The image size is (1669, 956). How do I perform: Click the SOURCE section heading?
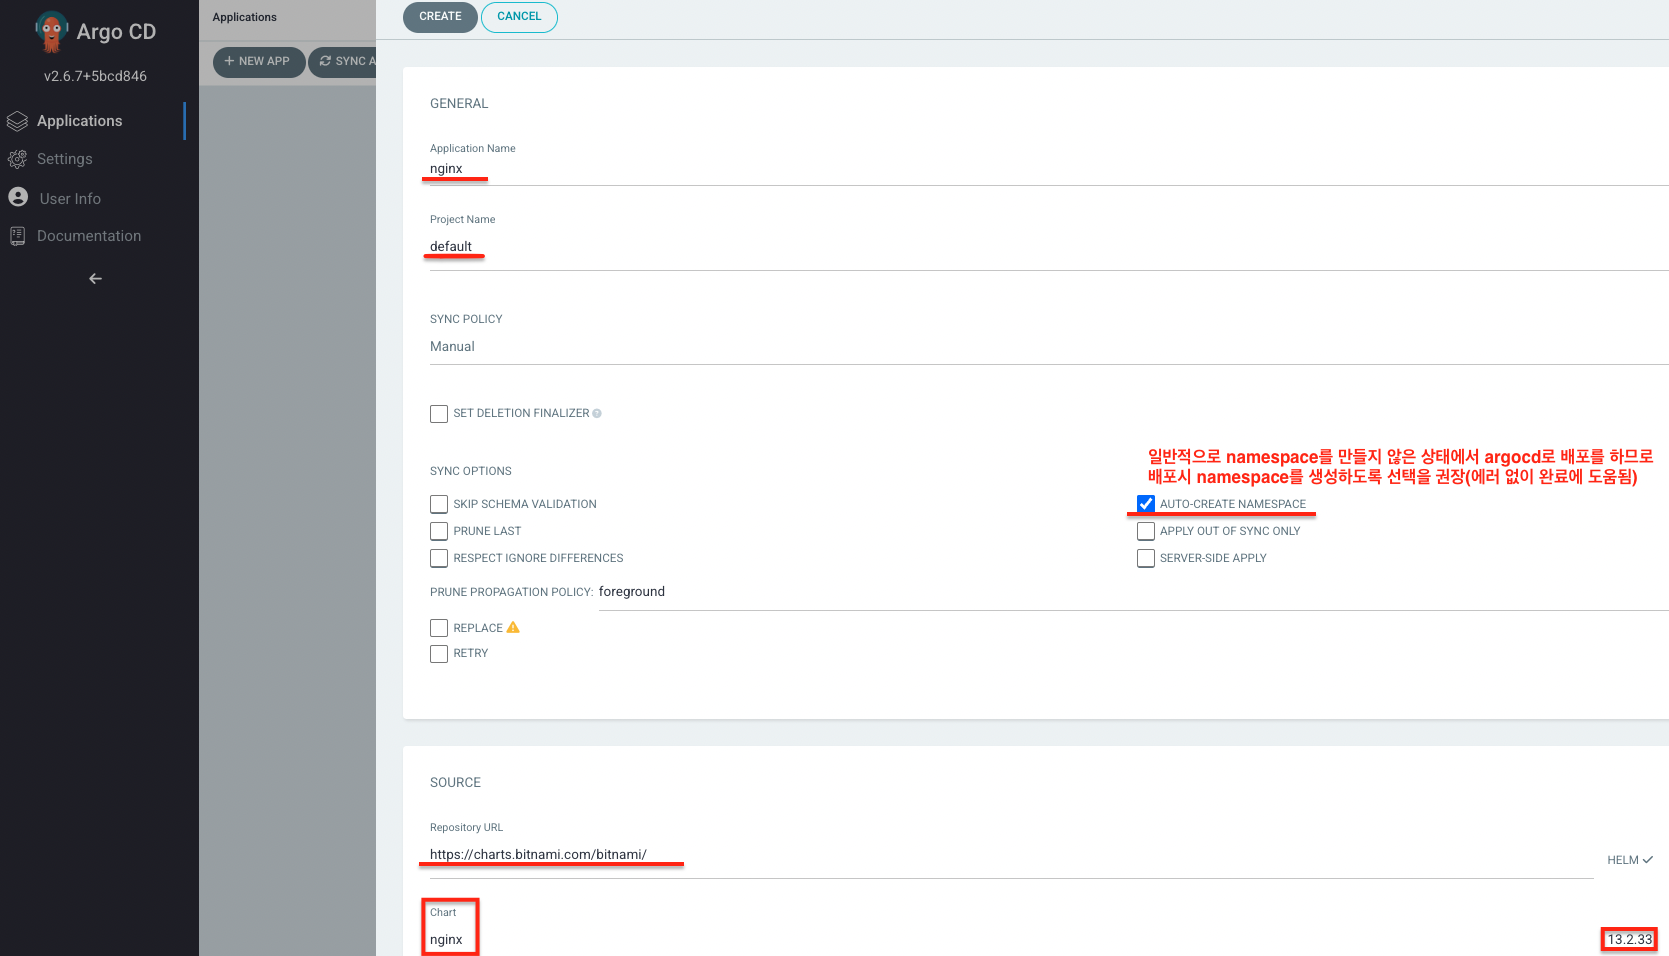(455, 783)
